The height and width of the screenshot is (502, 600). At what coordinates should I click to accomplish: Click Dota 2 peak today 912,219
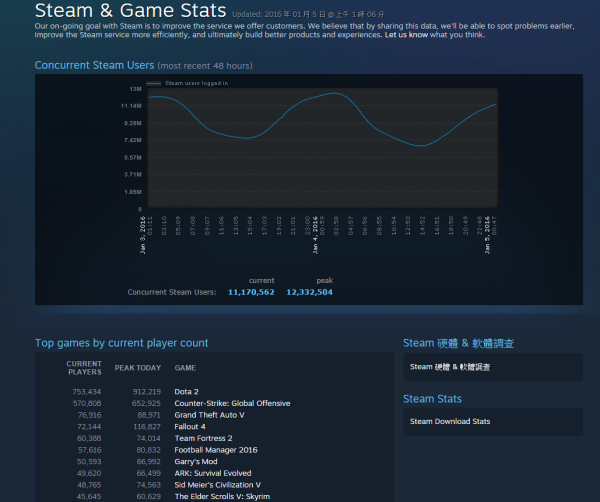click(x=147, y=392)
